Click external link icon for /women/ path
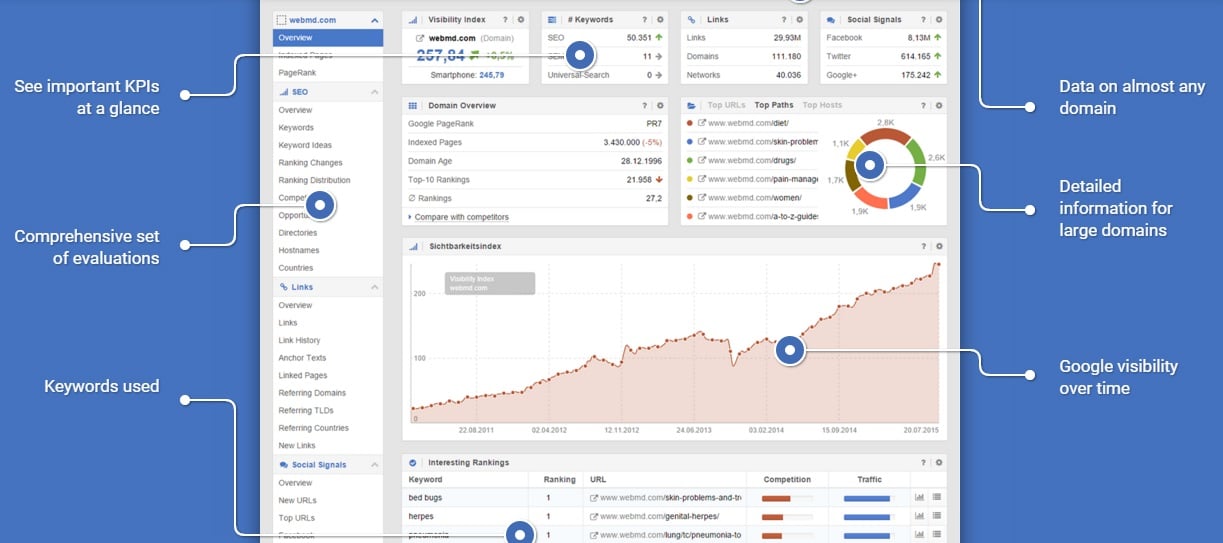Image resolution: width=1223 pixels, height=543 pixels. [702, 198]
